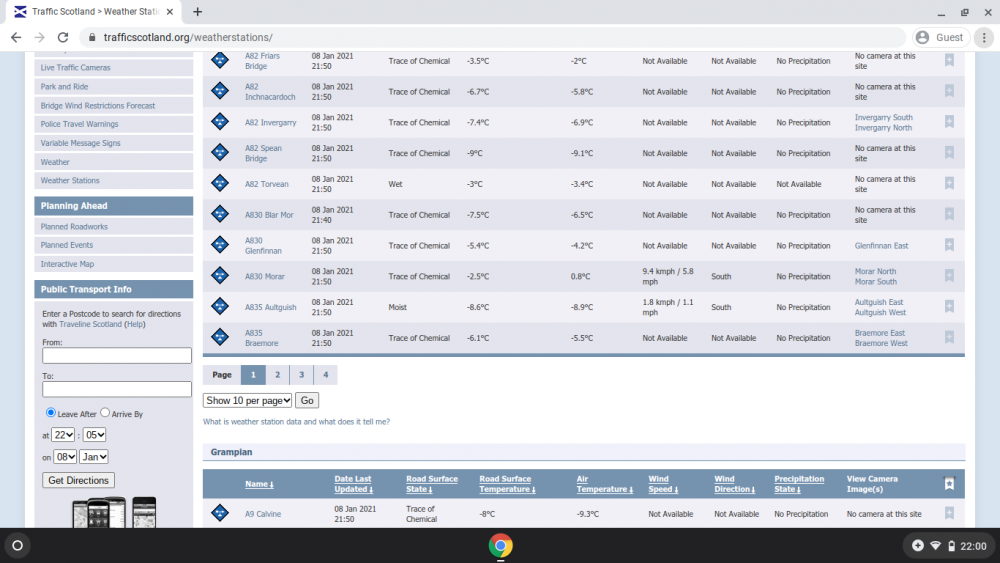Click the From postcode input field
This screenshot has width=1000, height=563.
pyautogui.click(x=117, y=355)
